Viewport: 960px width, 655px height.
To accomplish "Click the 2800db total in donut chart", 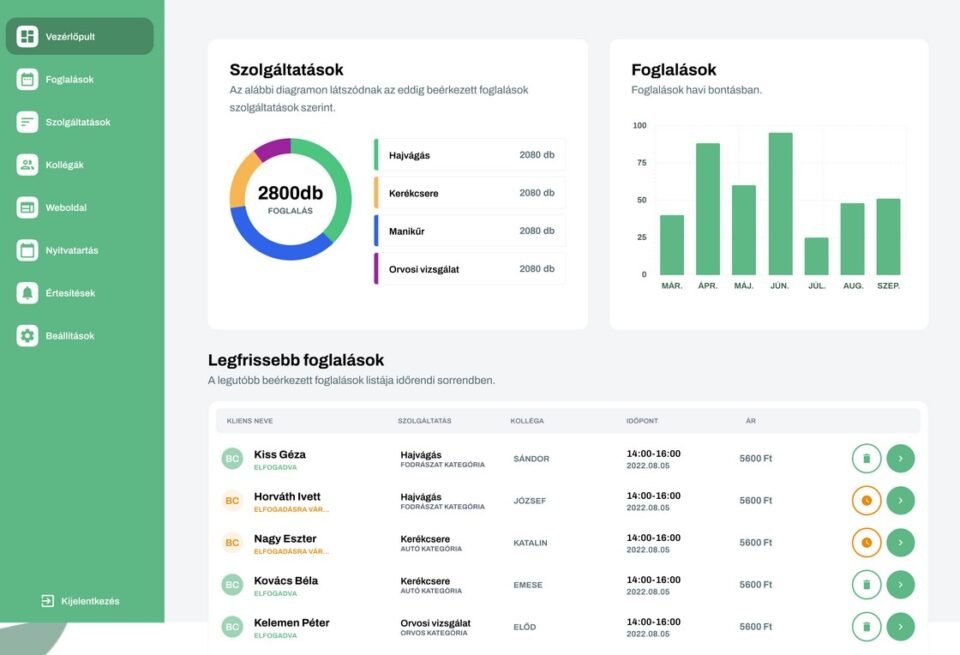I will pos(290,193).
